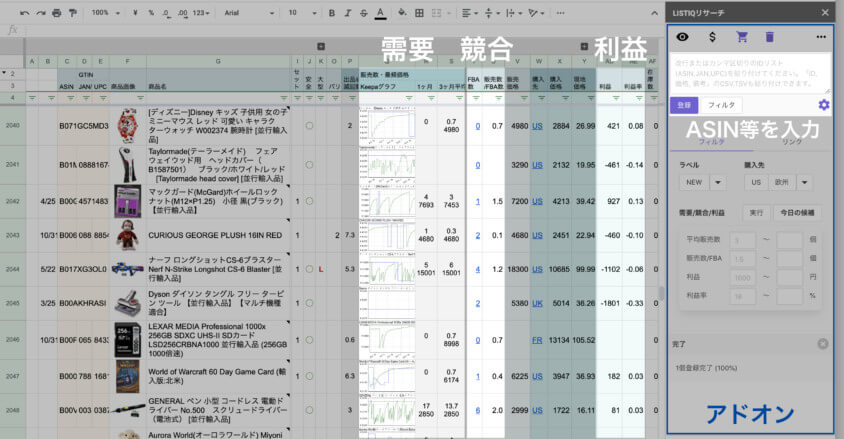Click the purple 登録 button

click(684, 105)
